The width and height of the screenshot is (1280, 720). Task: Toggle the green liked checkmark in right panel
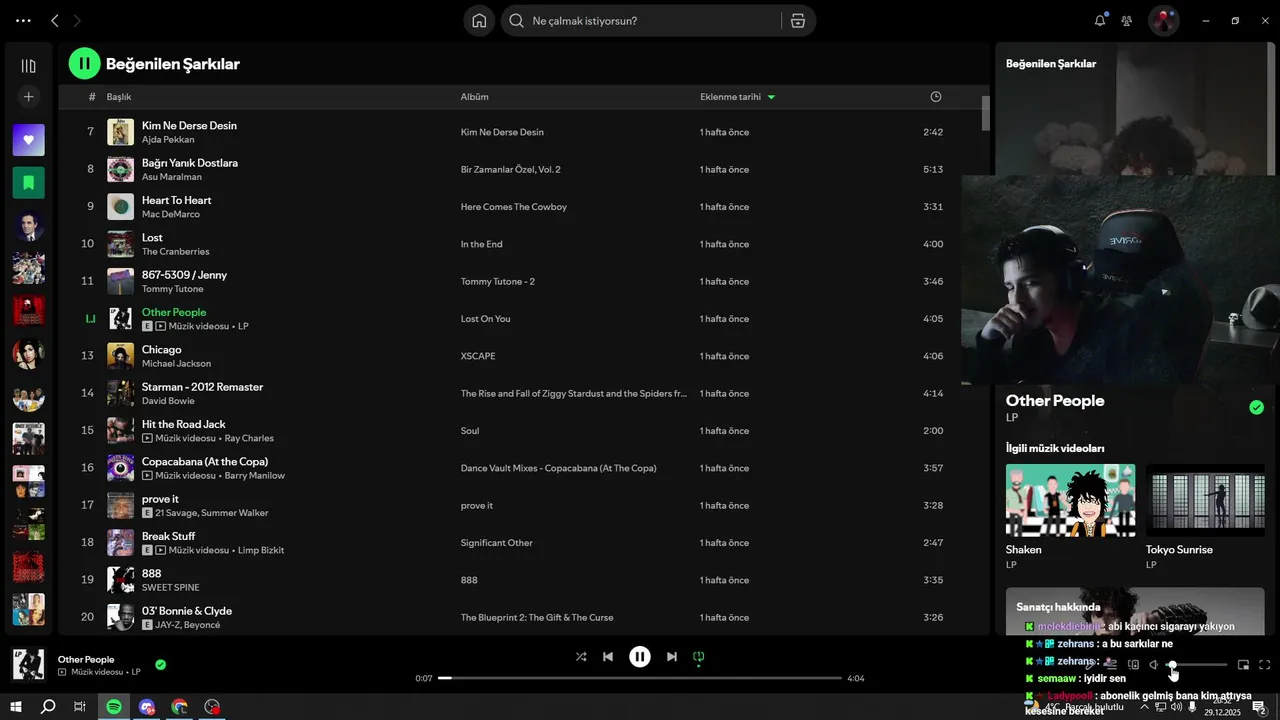click(1256, 407)
